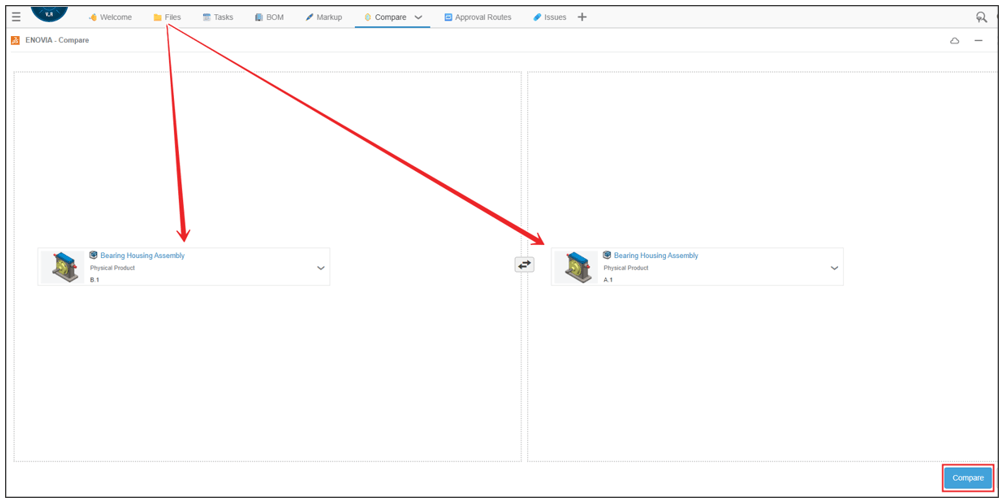This screenshot has width=1003, height=500.
Task: Open the Issues tab
Action: point(549,17)
